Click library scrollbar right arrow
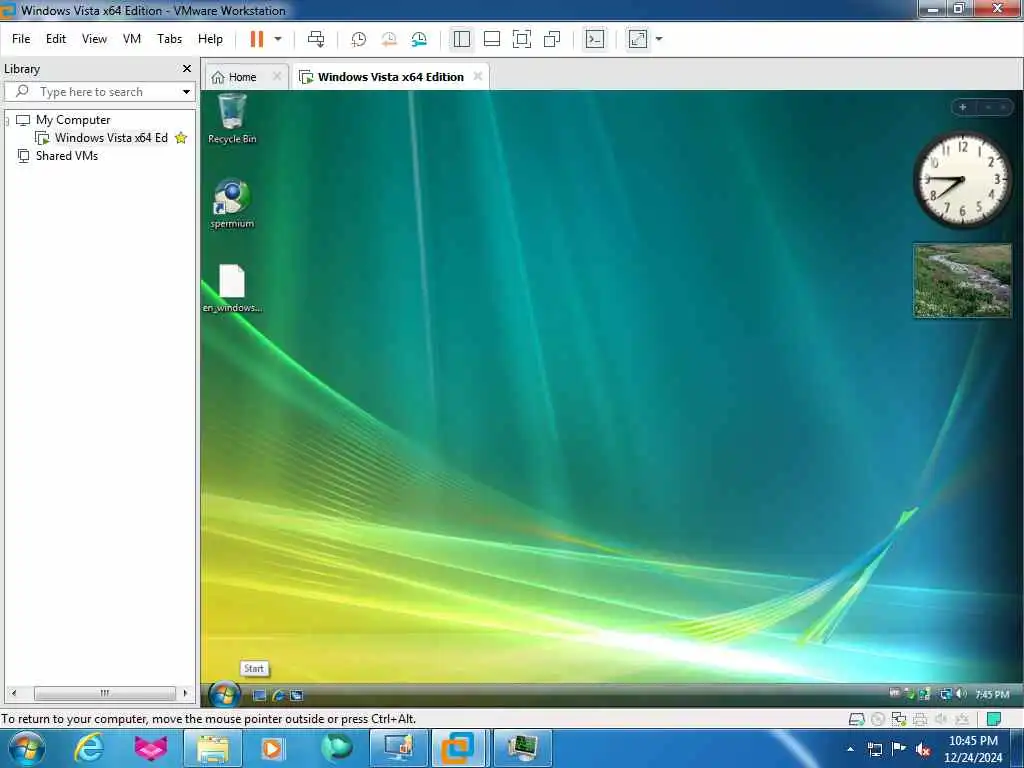Viewport: 1024px width, 768px height. [185, 693]
